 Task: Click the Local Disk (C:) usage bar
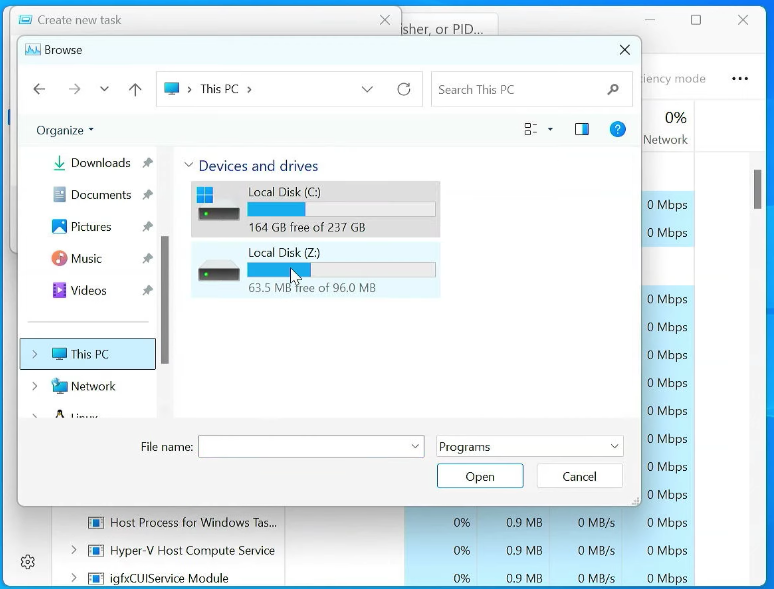341,209
